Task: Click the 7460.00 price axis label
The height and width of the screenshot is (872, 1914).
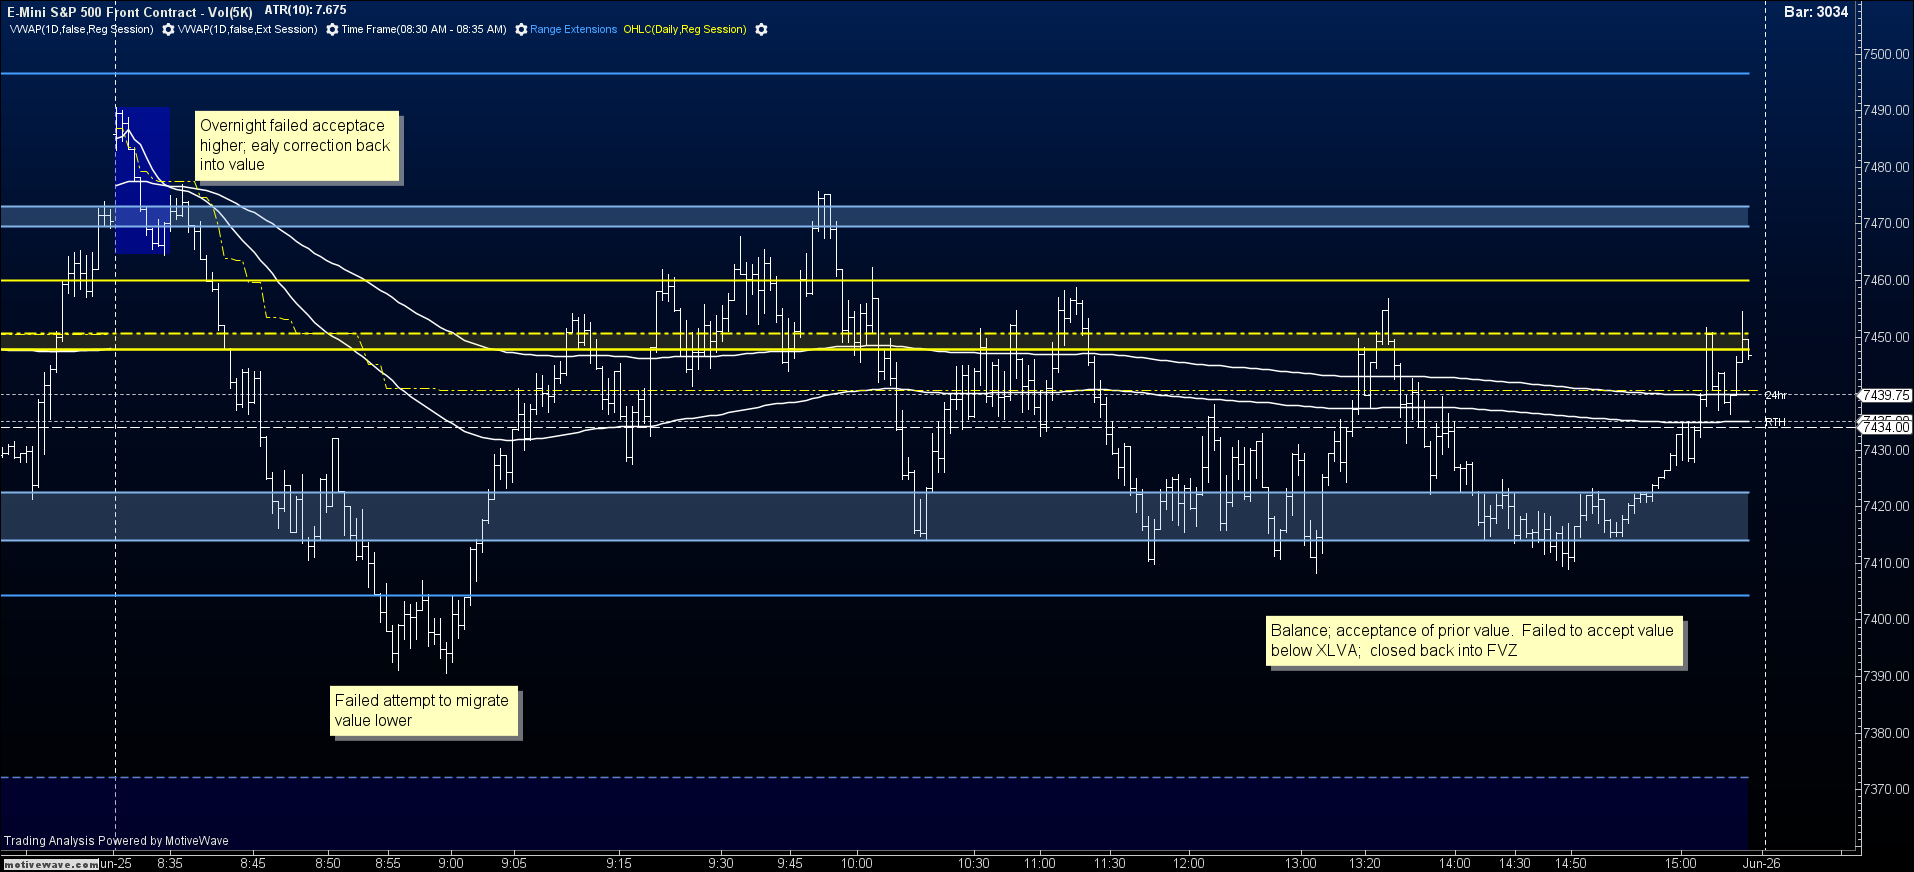Action: (1887, 281)
